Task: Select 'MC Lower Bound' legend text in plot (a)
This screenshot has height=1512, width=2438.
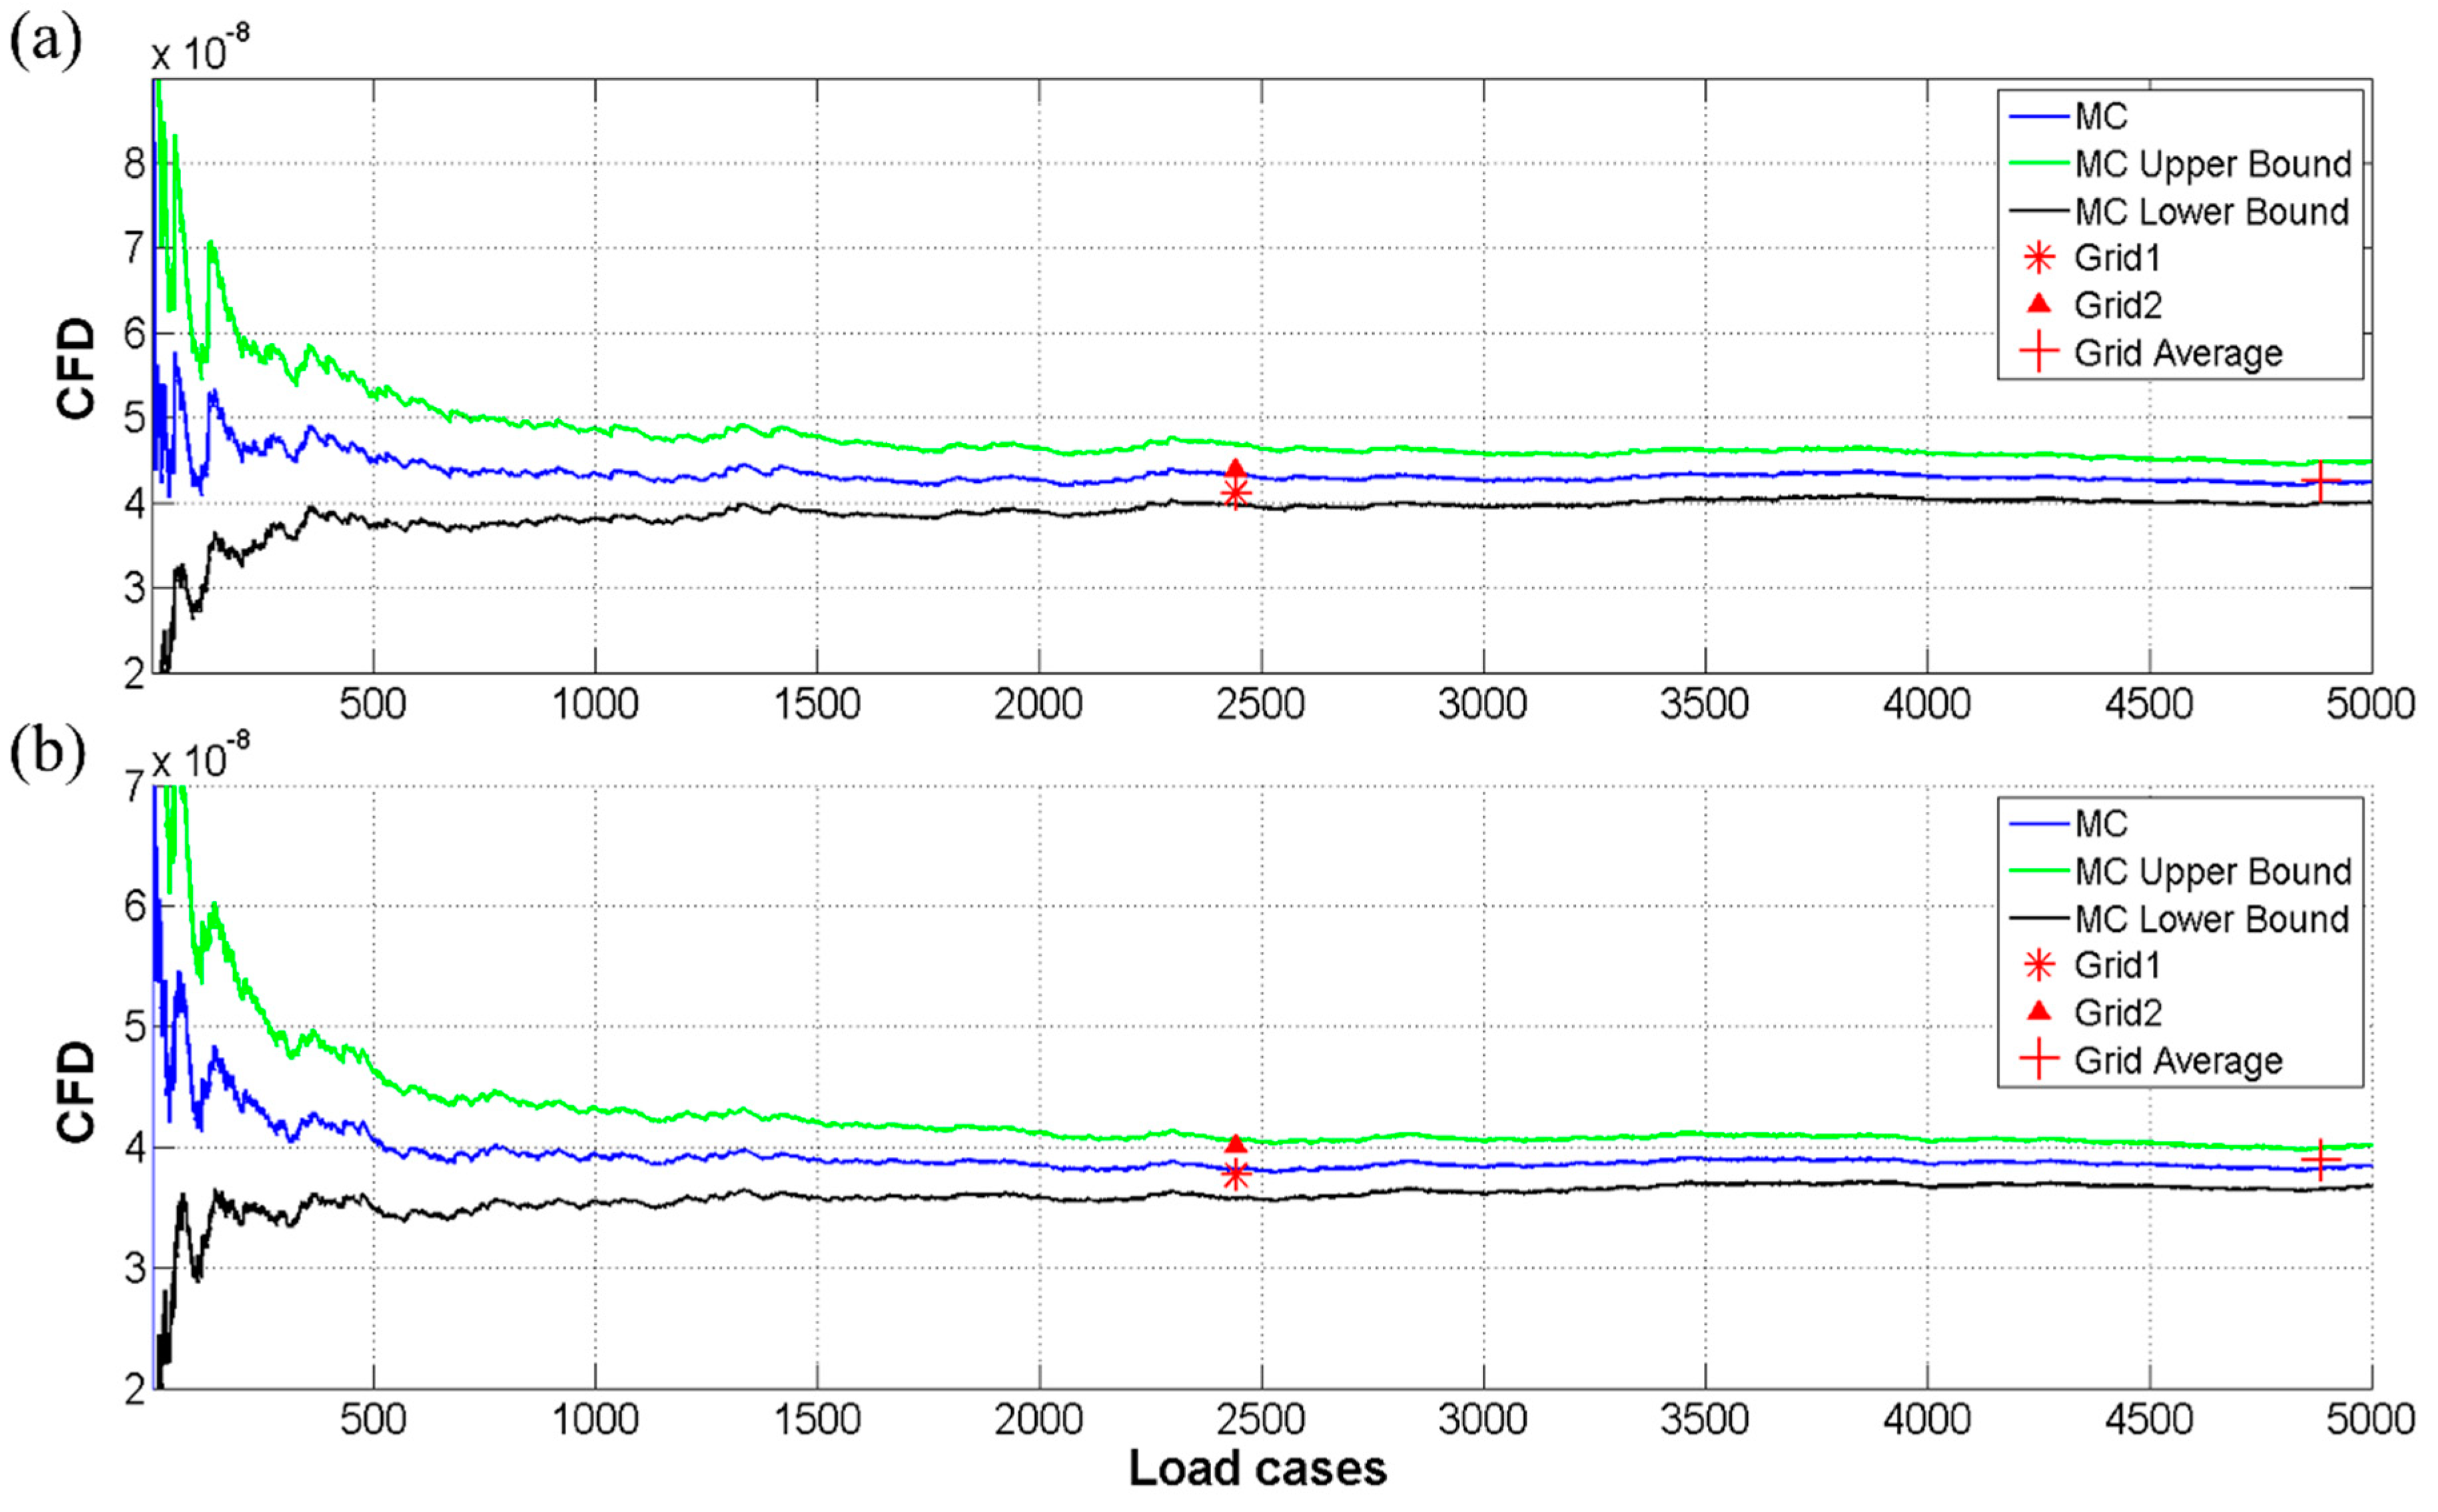Action: coord(2211,212)
